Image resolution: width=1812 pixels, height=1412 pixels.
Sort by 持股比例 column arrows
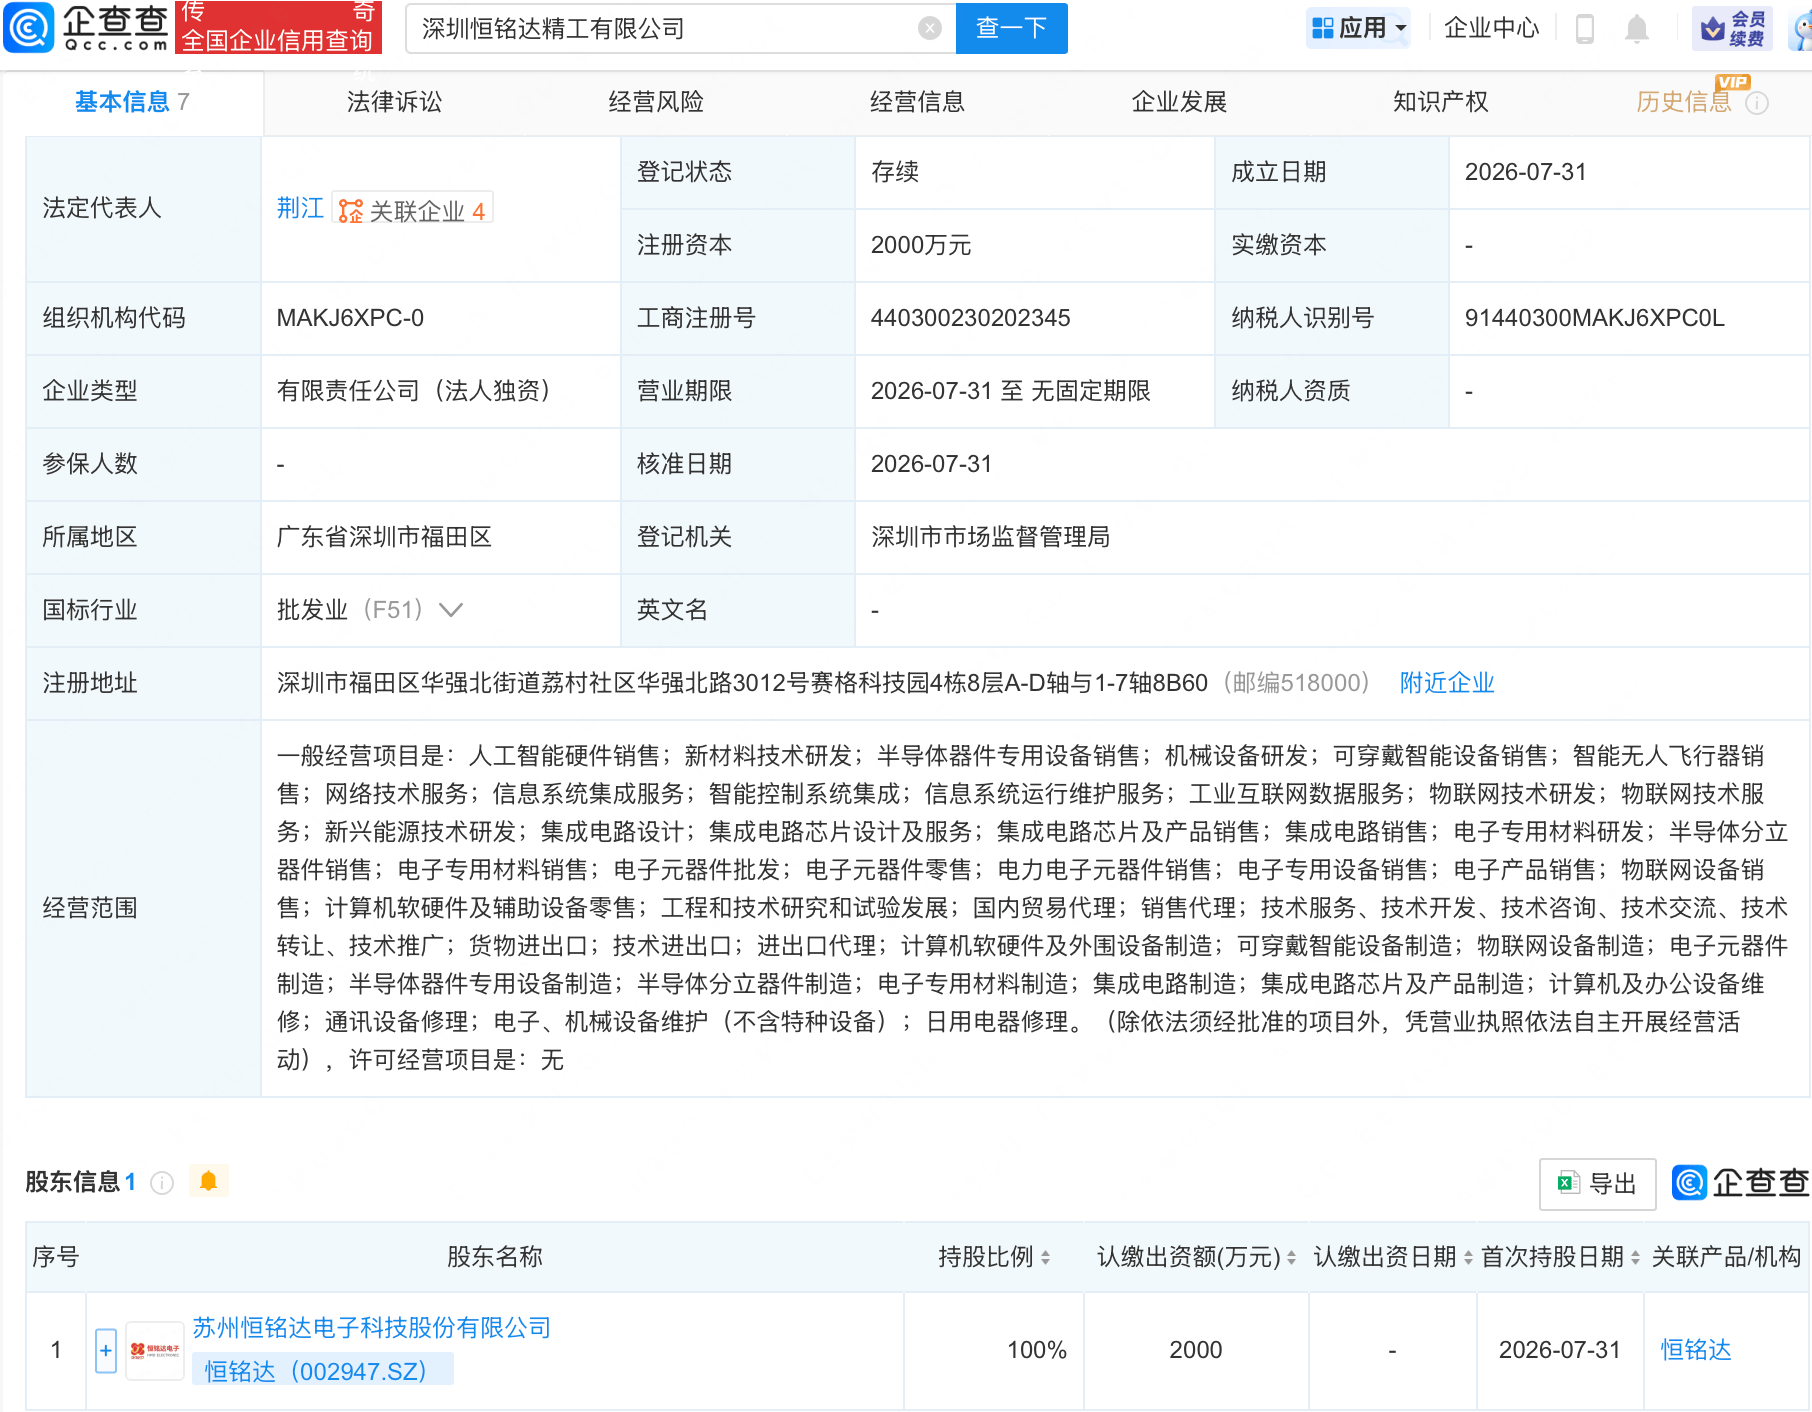click(x=1045, y=1258)
